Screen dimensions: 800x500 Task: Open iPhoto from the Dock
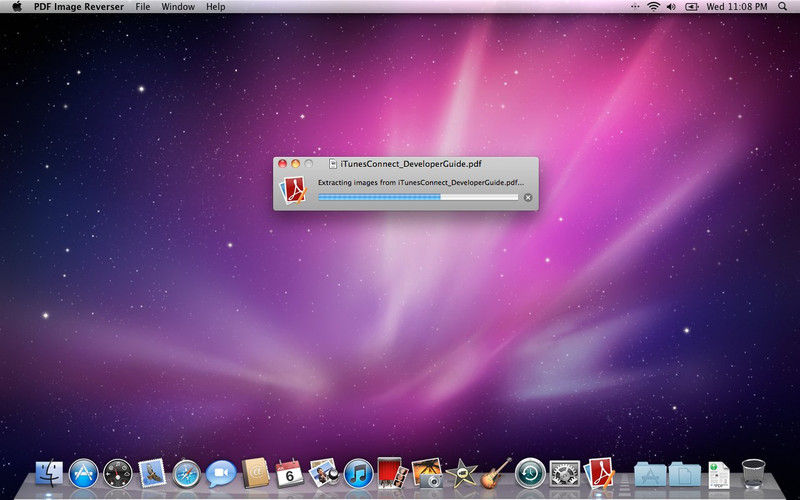427,473
